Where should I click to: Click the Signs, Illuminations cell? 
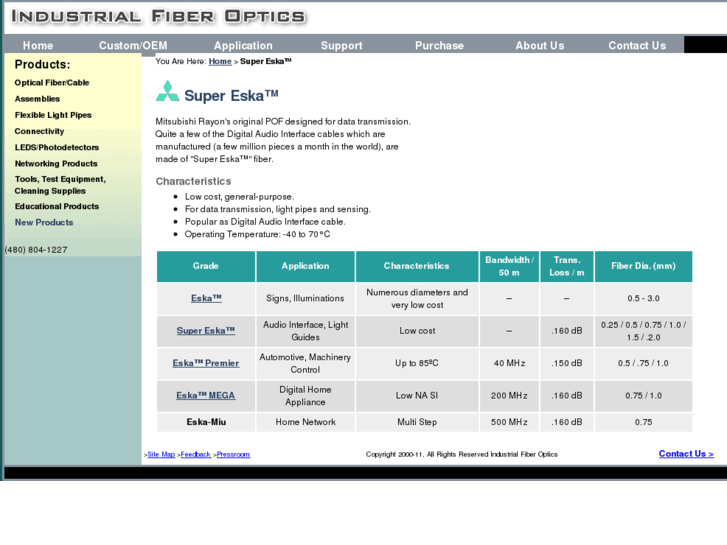[305, 298]
